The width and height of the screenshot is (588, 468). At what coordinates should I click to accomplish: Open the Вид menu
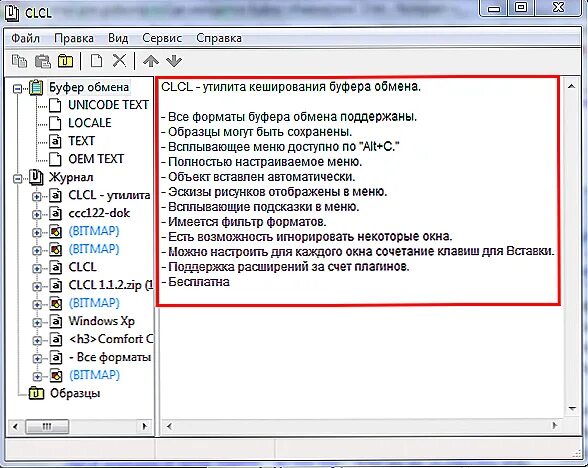tap(118, 38)
